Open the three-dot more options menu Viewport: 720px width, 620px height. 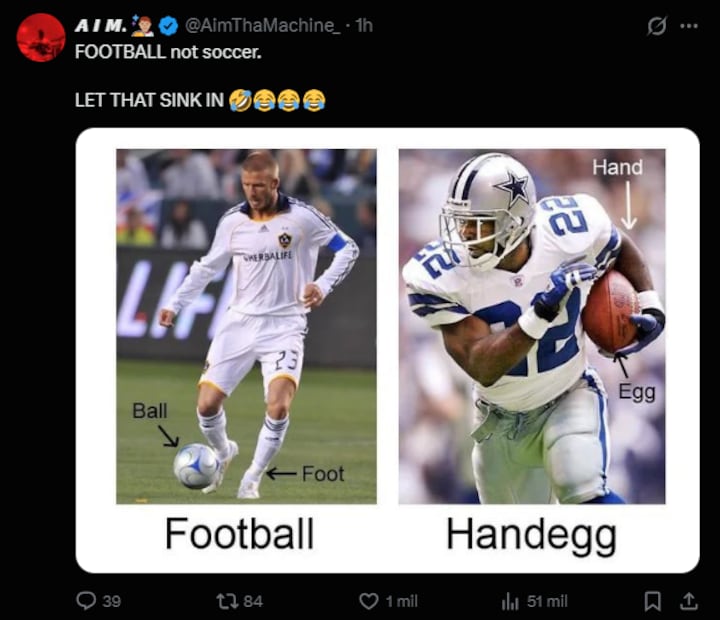(x=689, y=26)
